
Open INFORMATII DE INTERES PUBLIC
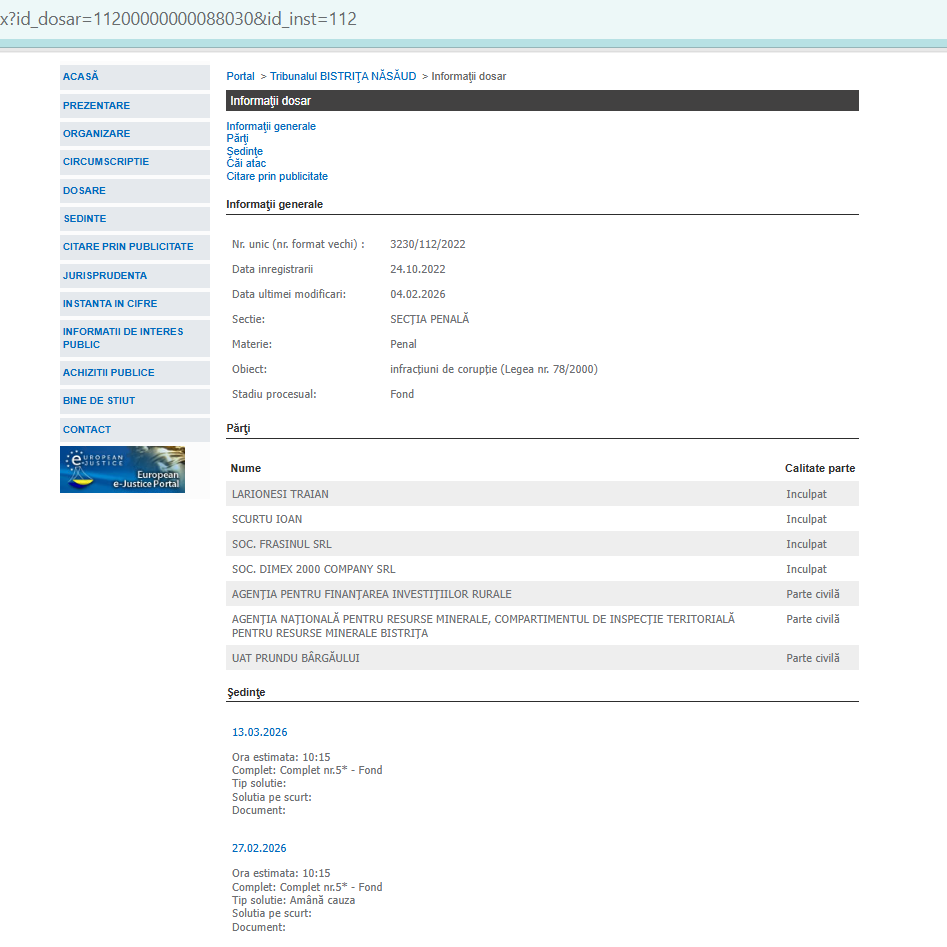click(x=123, y=338)
